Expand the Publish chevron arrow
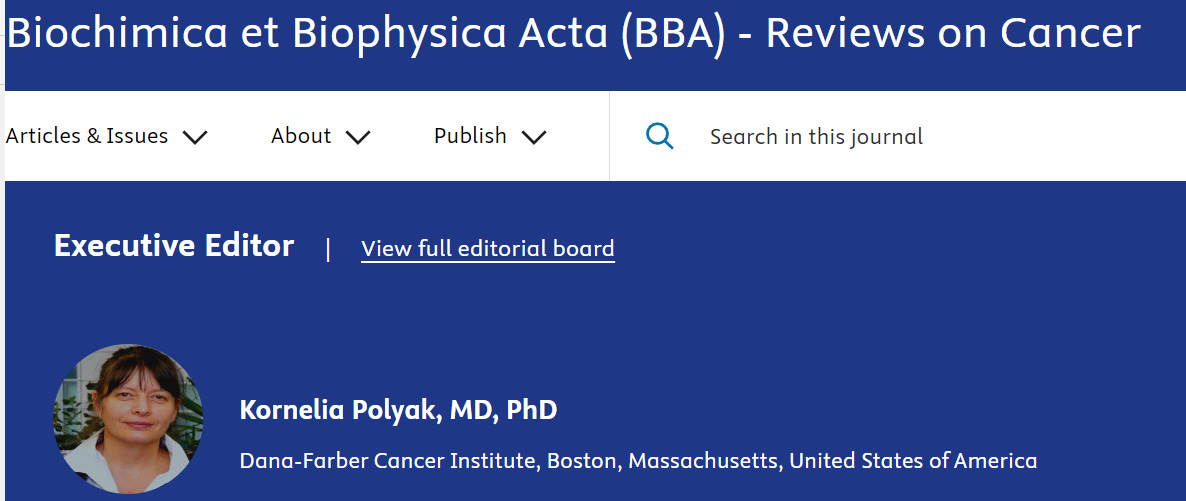1186x501 pixels. tap(534, 137)
